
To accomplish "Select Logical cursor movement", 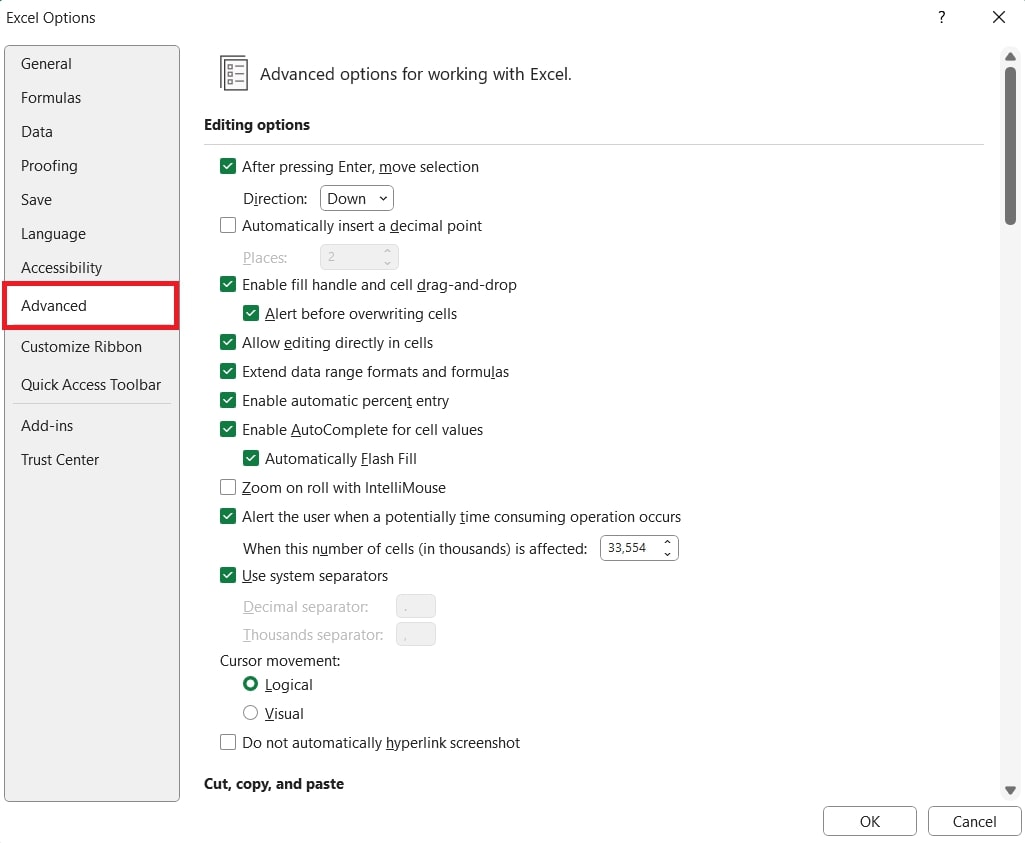I will 250,684.
